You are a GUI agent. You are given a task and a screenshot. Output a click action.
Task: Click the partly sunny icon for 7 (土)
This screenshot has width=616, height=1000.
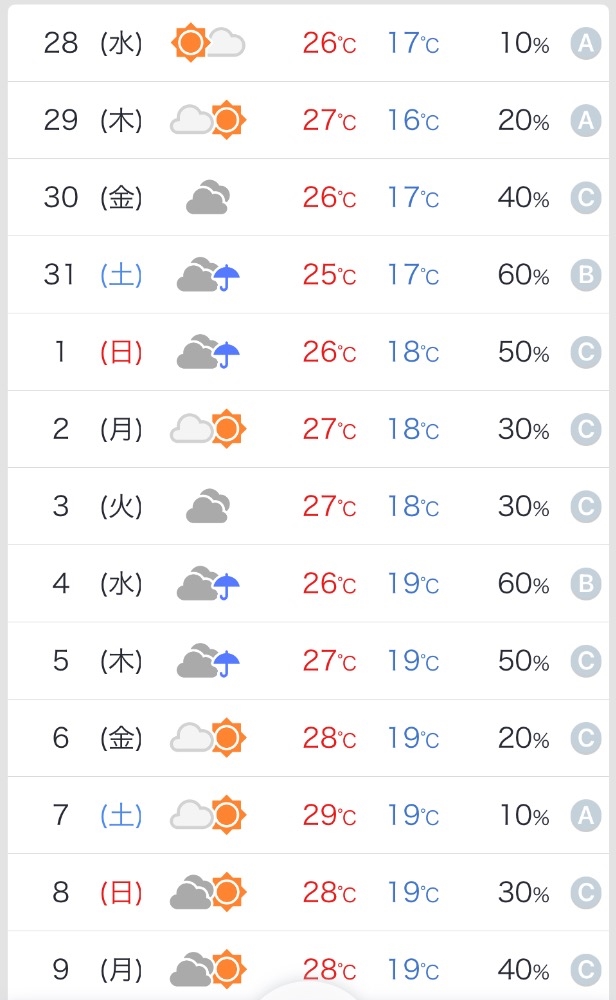pos(208,814)
